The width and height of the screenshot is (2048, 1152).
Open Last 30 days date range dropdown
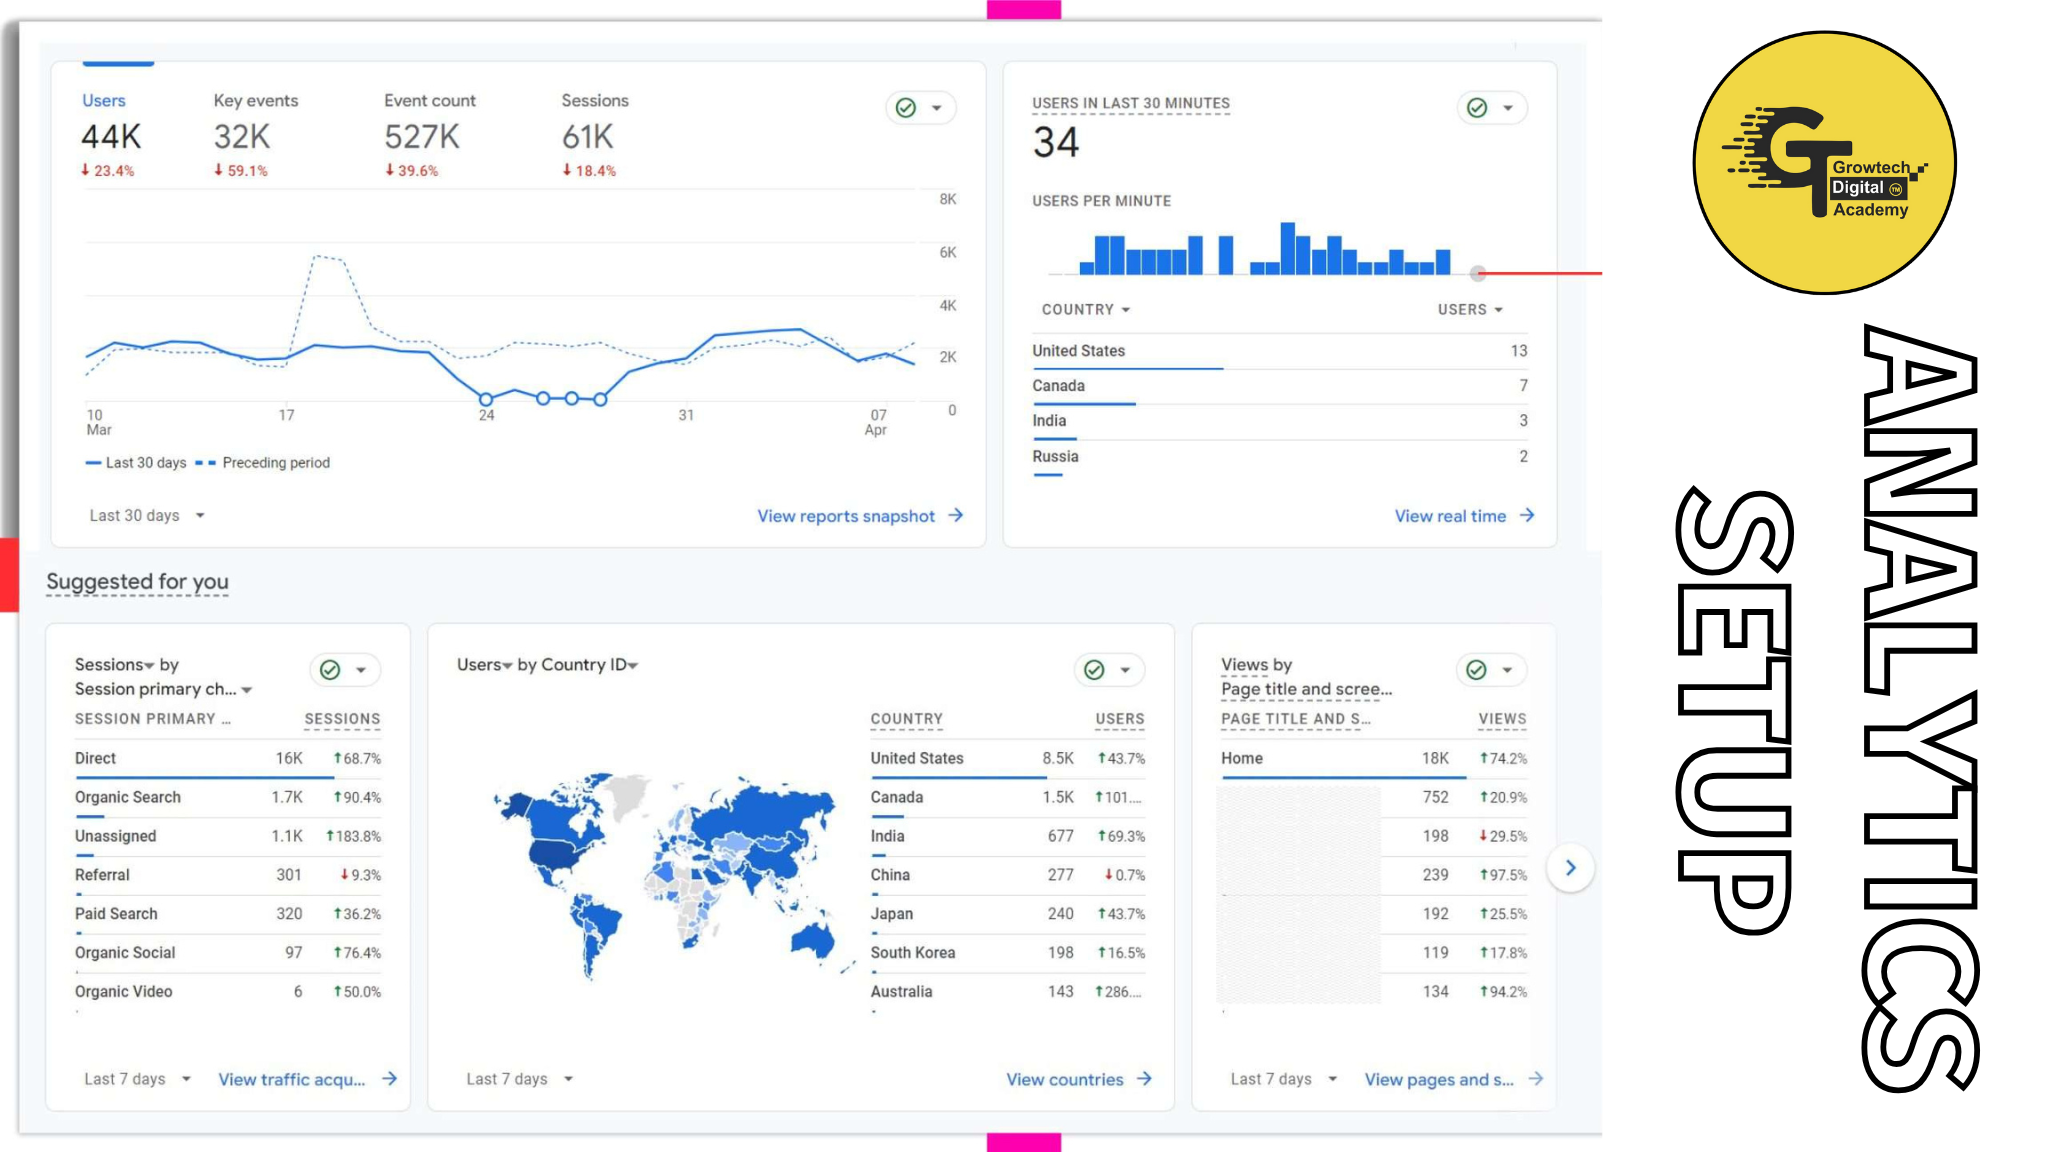pyautogui.click(x=147, y=516)
